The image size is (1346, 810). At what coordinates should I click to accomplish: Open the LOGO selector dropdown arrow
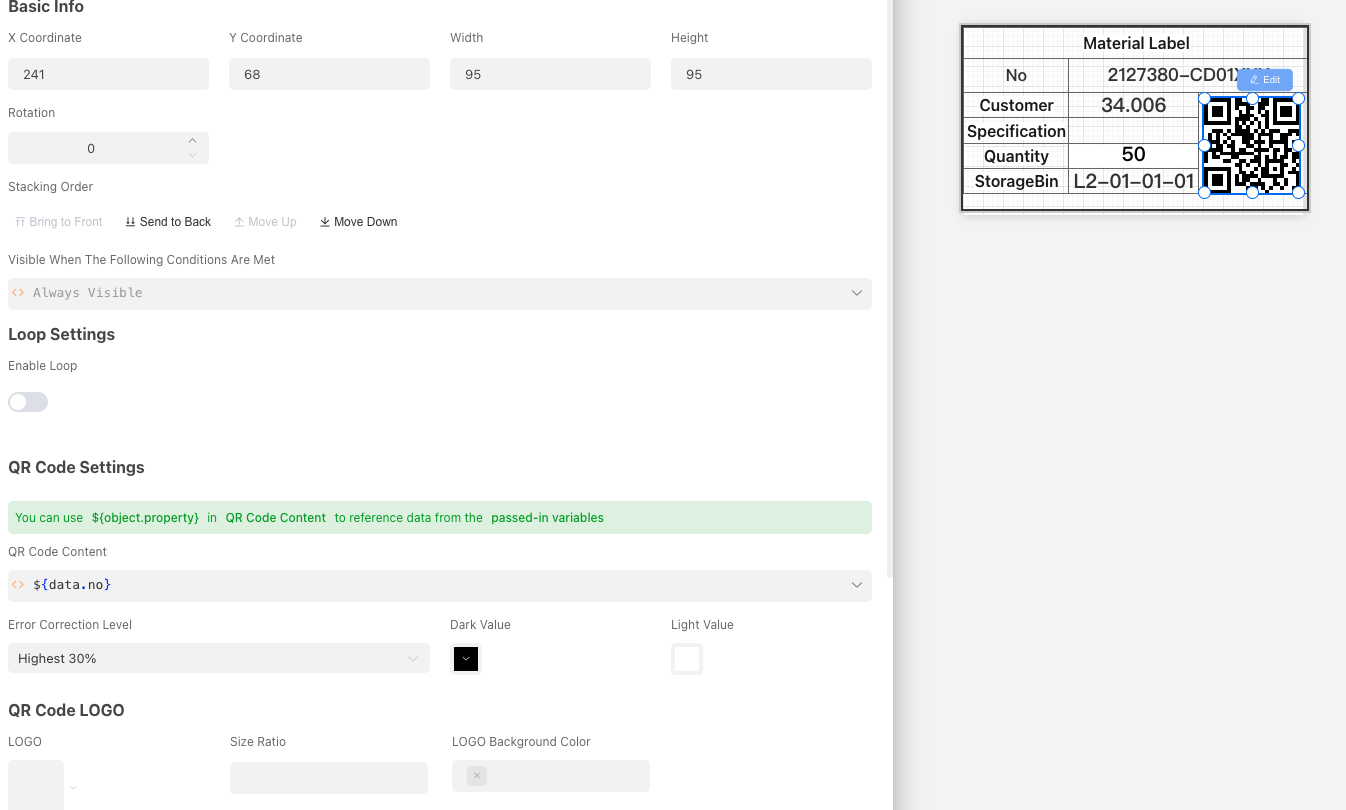(x=73, y=788)
